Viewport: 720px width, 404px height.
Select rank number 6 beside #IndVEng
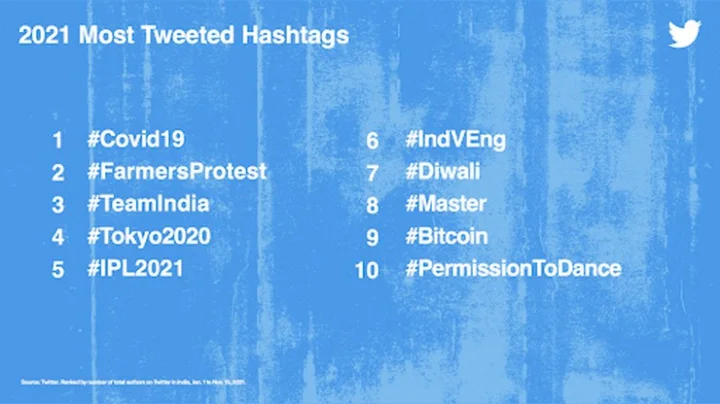click(372, 140)
